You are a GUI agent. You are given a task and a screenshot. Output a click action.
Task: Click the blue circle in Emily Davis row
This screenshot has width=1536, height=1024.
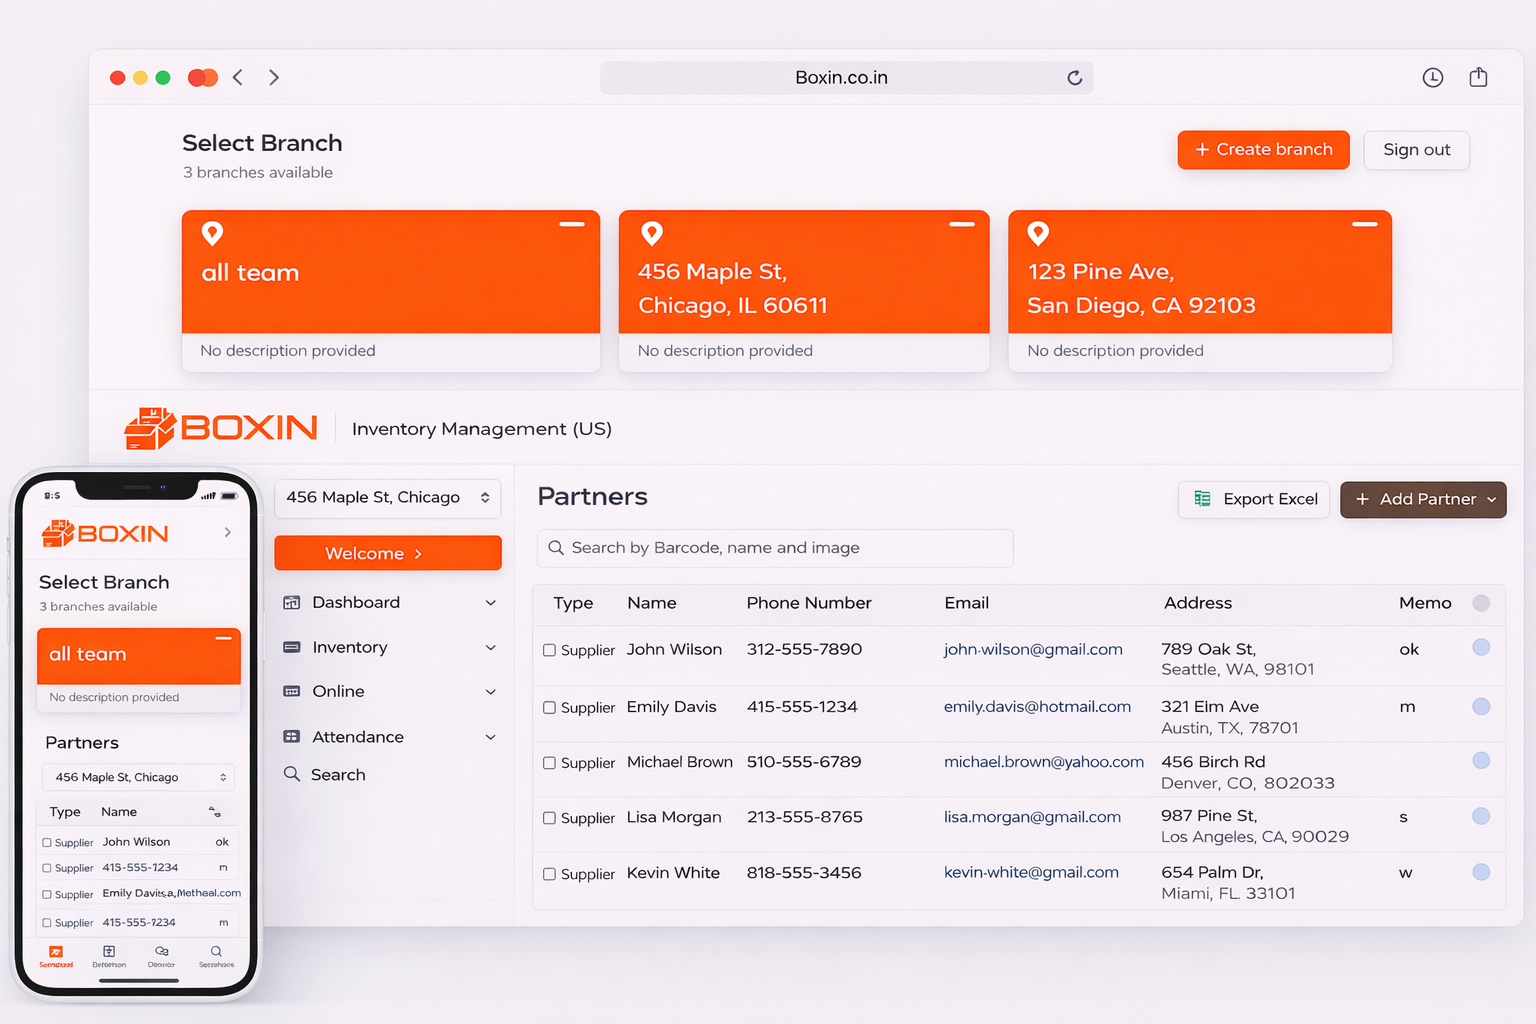1481,707
